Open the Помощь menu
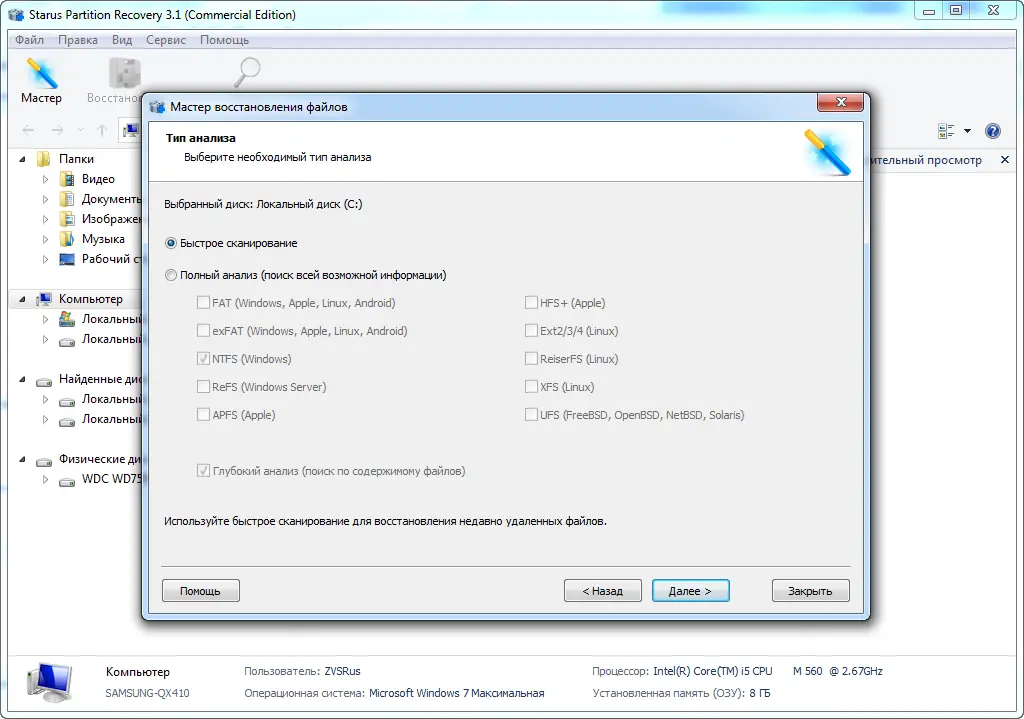This screenshot has width=1024, height=719. [224, 40]
